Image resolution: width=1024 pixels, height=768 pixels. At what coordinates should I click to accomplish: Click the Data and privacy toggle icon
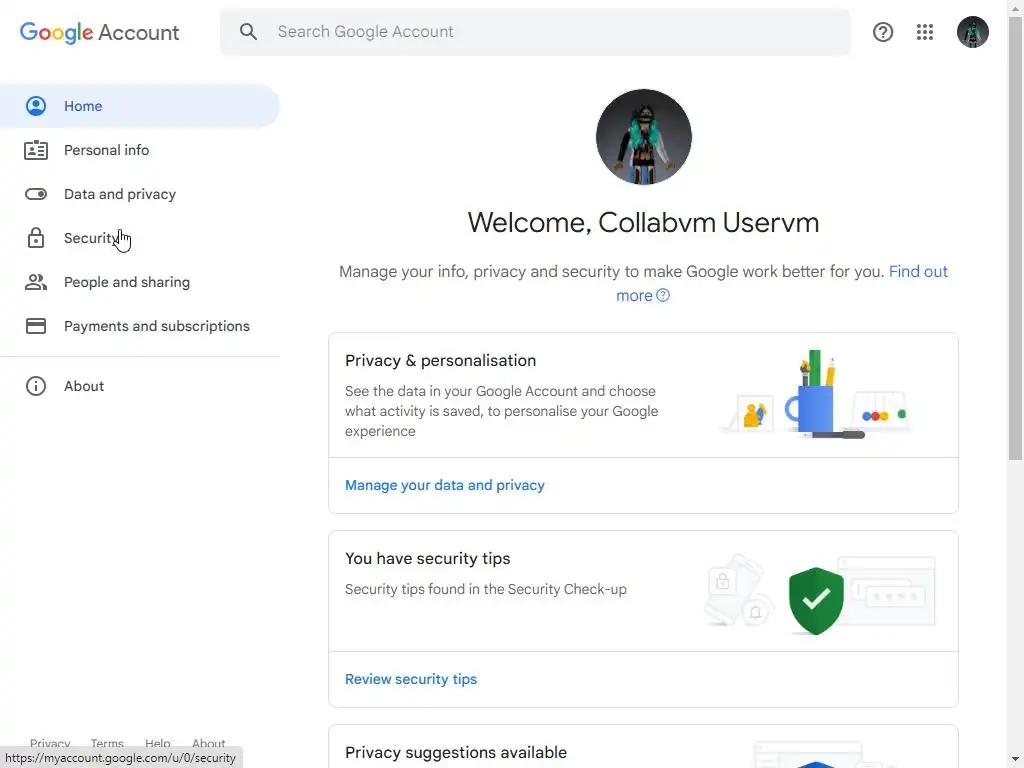click(x=36, y=194)
